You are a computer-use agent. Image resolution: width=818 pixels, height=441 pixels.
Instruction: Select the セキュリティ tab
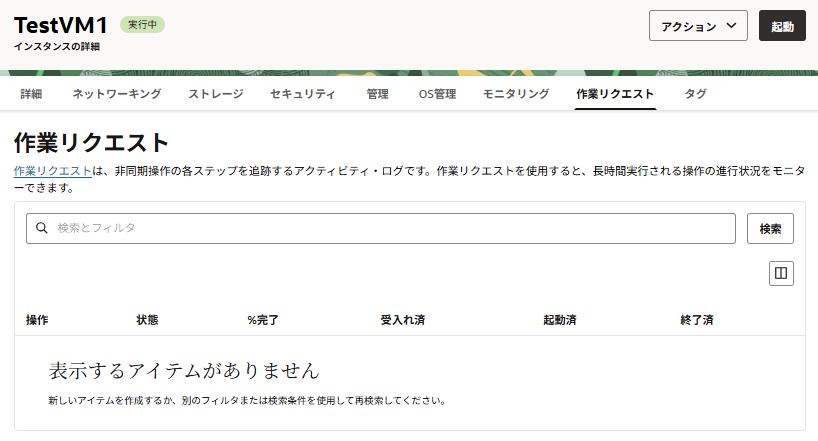(303, 94)
